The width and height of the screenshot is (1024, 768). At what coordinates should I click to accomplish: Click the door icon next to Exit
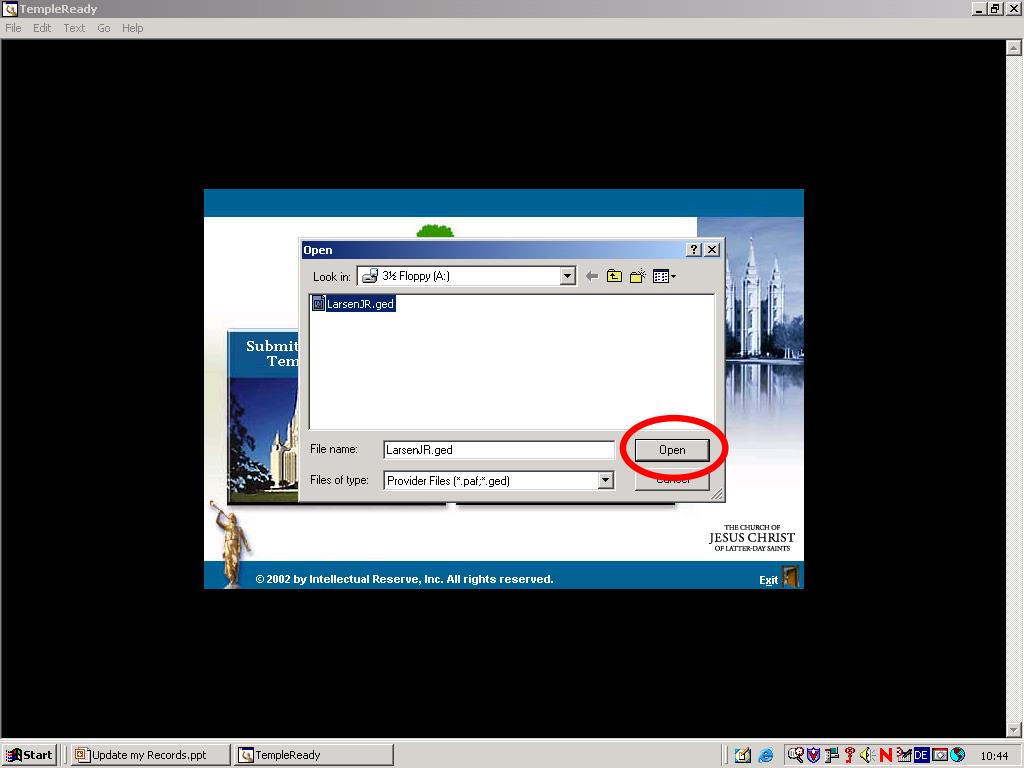point(790,577)
